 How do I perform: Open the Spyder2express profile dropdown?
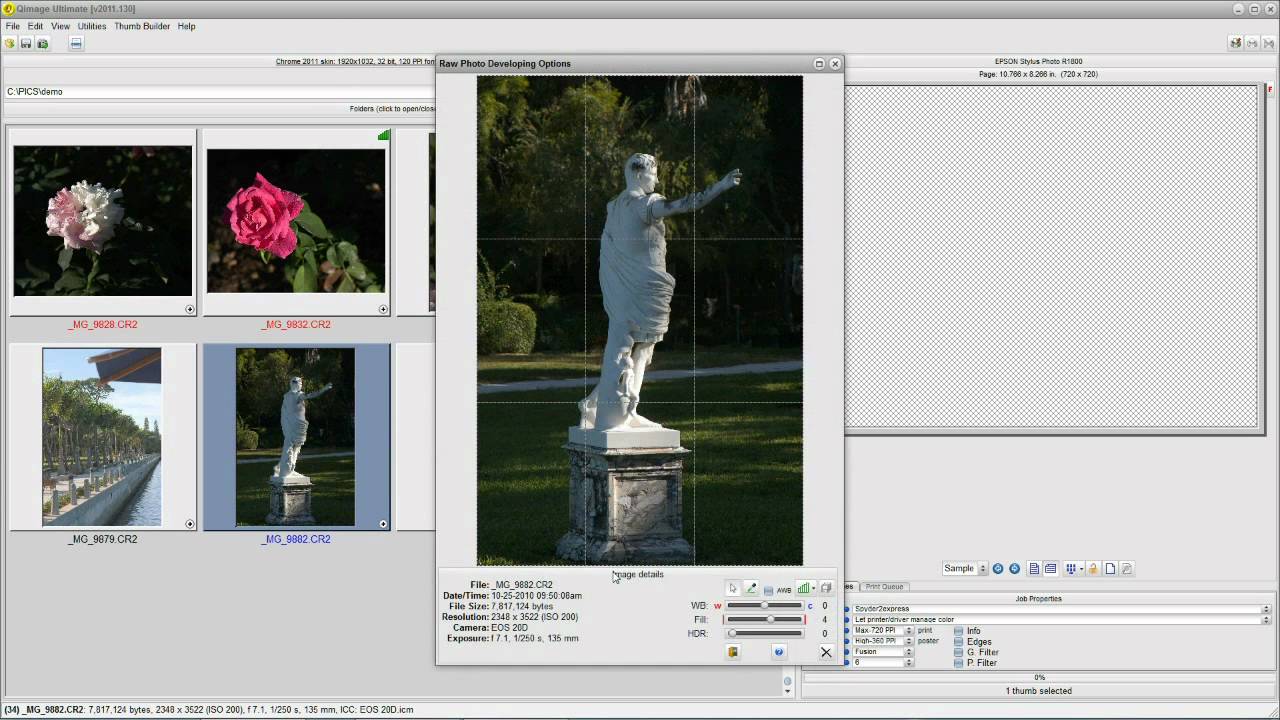[x=1061, y=609]
